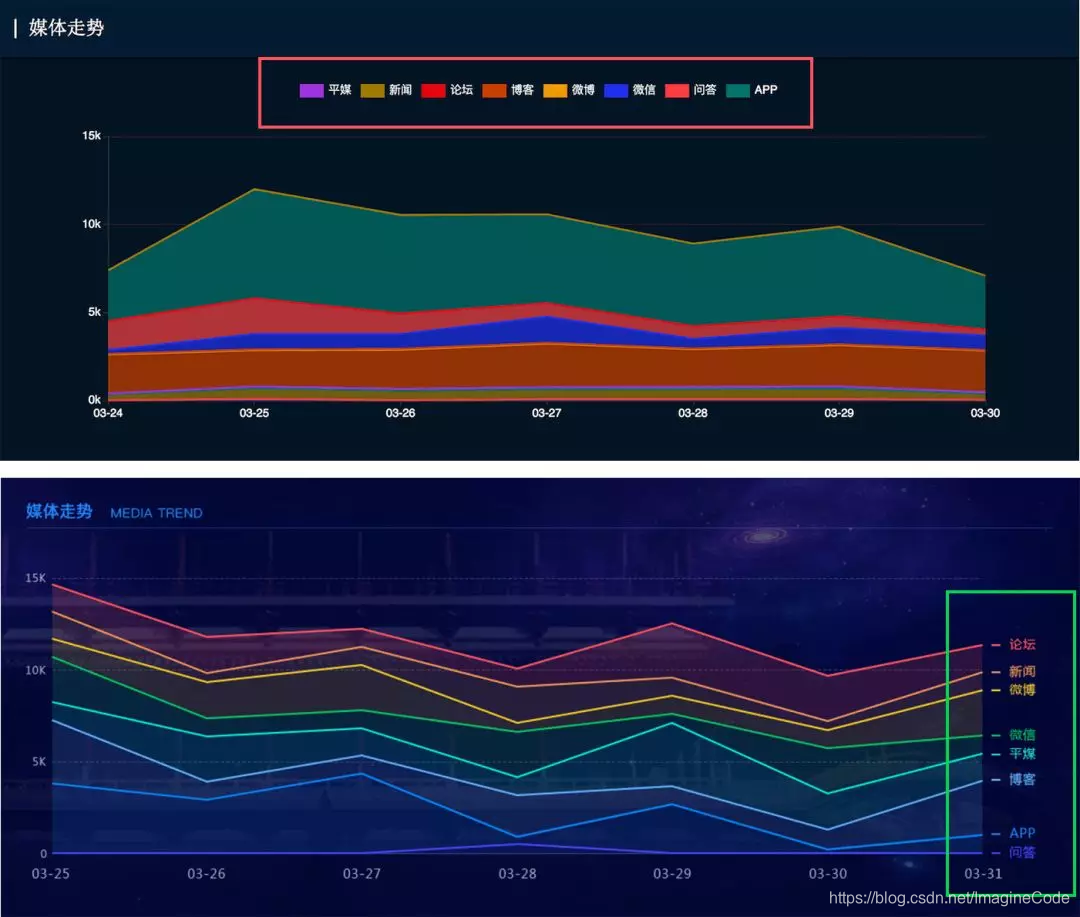Open the blog.csdn.net watermark link

[949, 898]
